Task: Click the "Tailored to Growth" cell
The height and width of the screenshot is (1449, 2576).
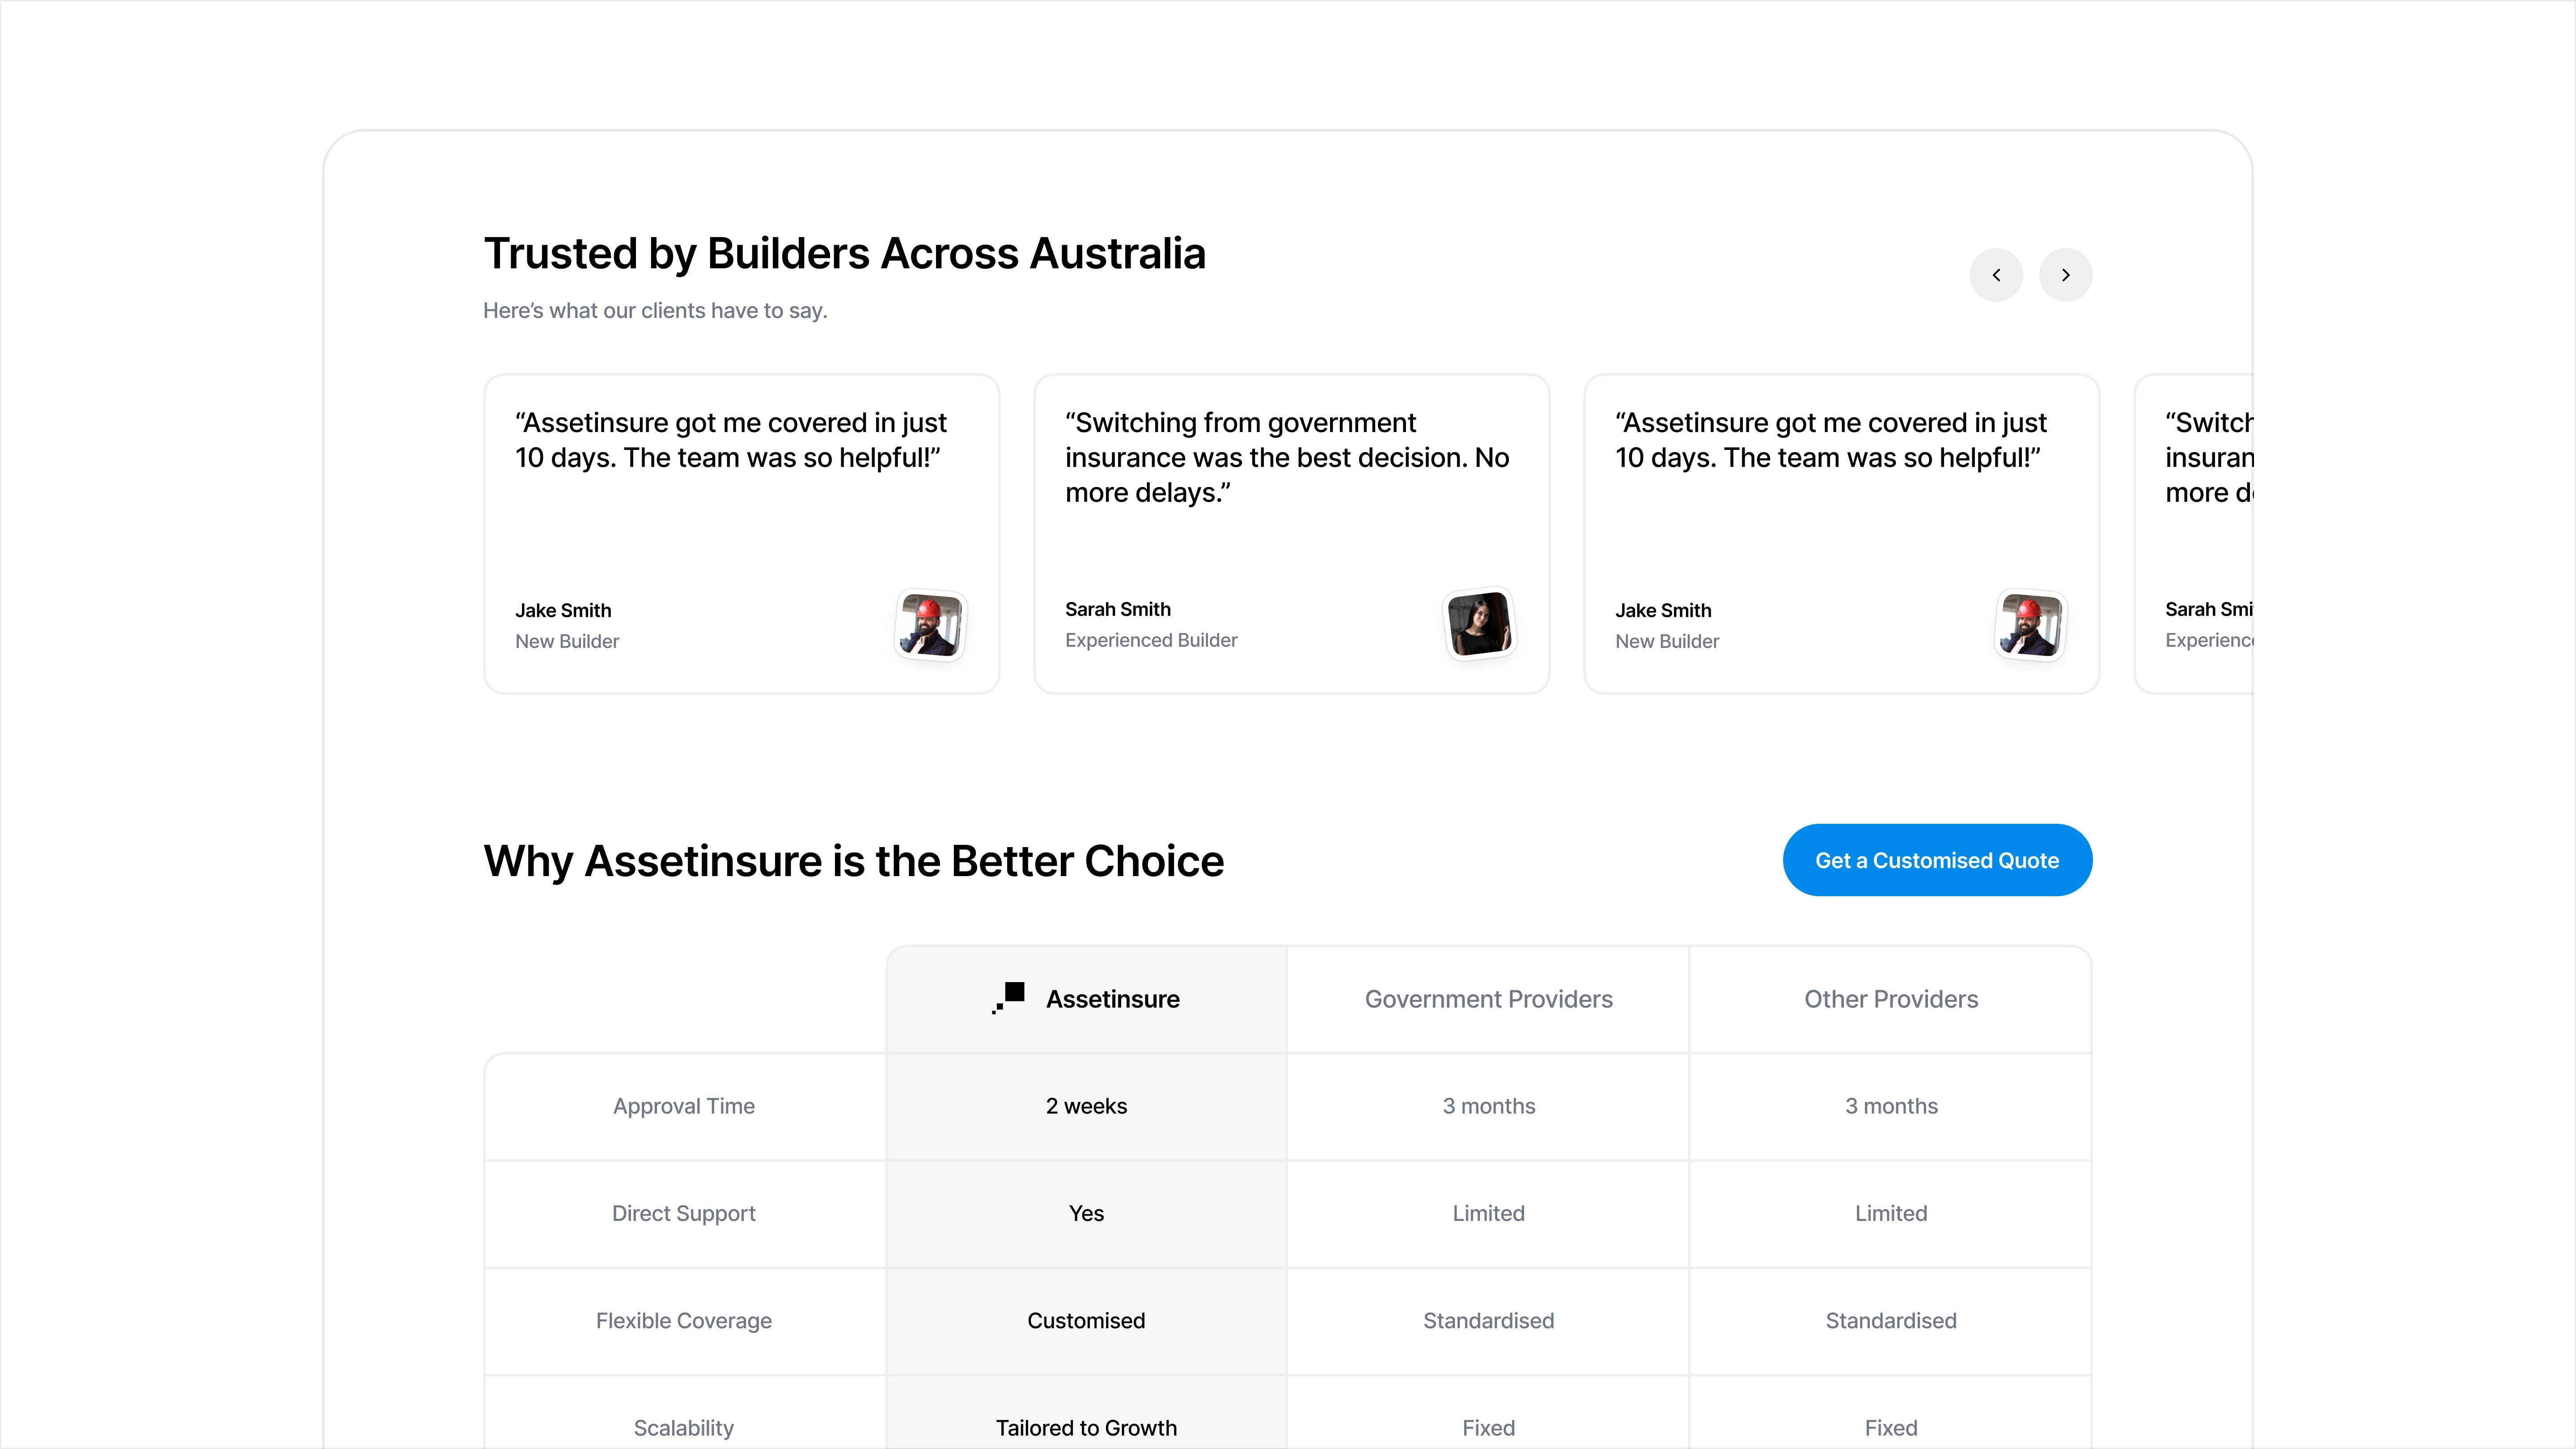Action: click(x=1086, y=1427)
